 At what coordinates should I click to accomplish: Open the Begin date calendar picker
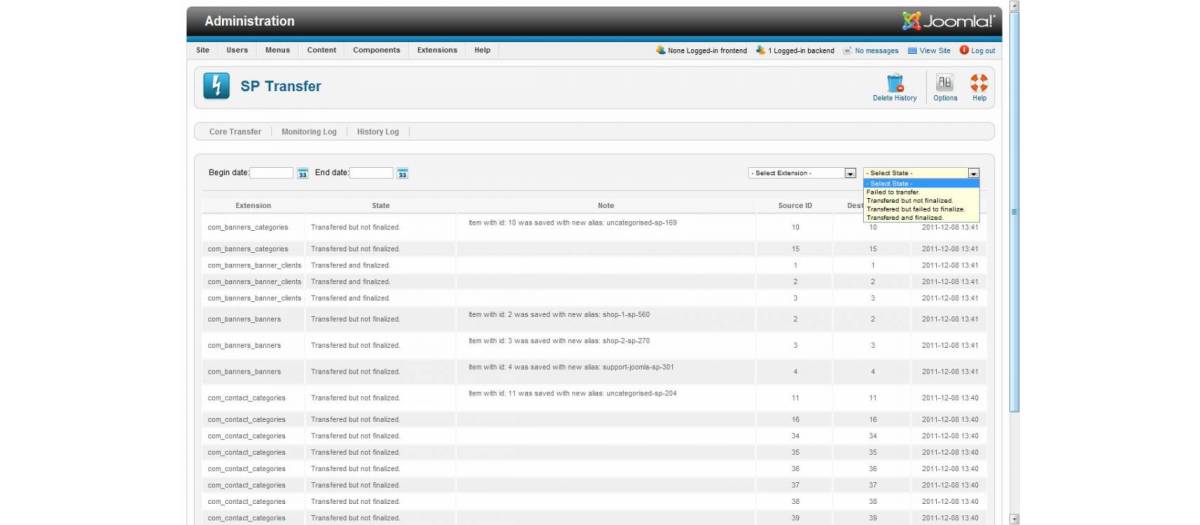(x=302, y=173)
